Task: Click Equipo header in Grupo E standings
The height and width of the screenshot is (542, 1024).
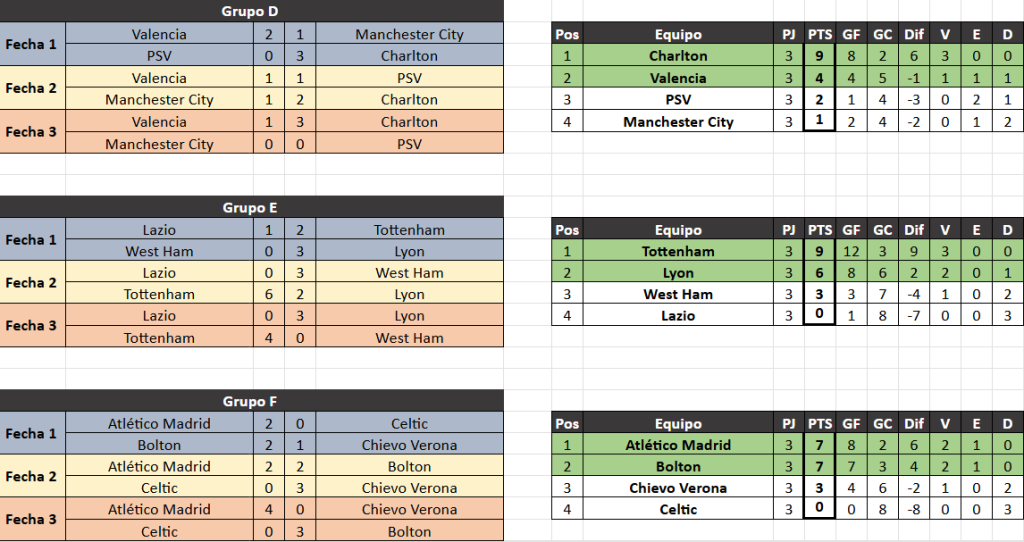Action: pos(678,230)
